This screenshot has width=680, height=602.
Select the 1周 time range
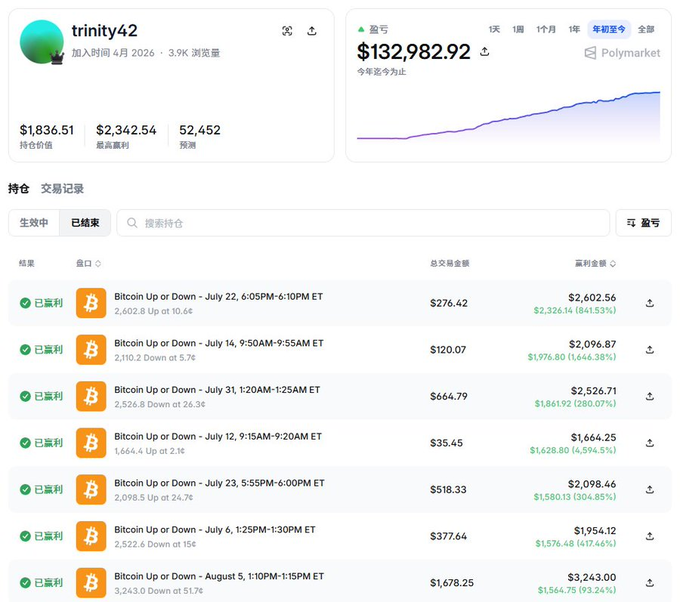coord(518,29)
